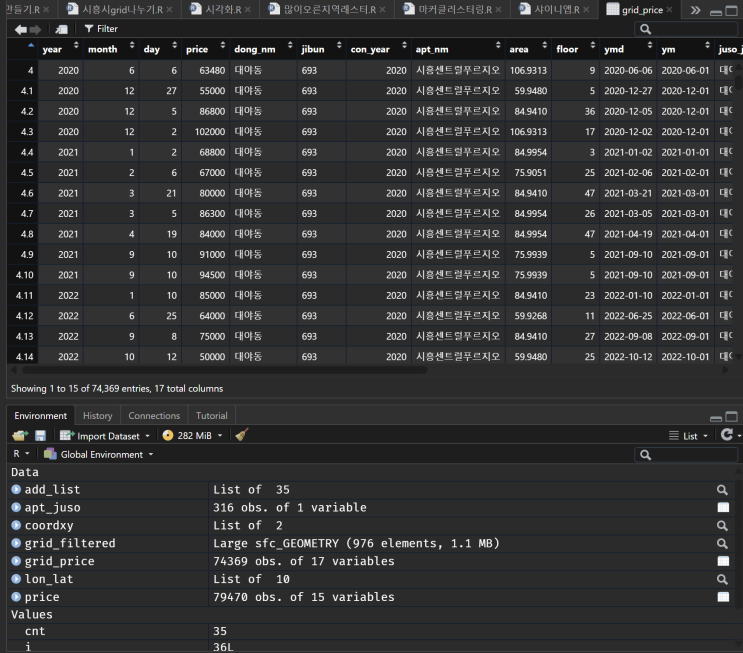
Task: Change environment view mode List dropdown
Action: 688,435
